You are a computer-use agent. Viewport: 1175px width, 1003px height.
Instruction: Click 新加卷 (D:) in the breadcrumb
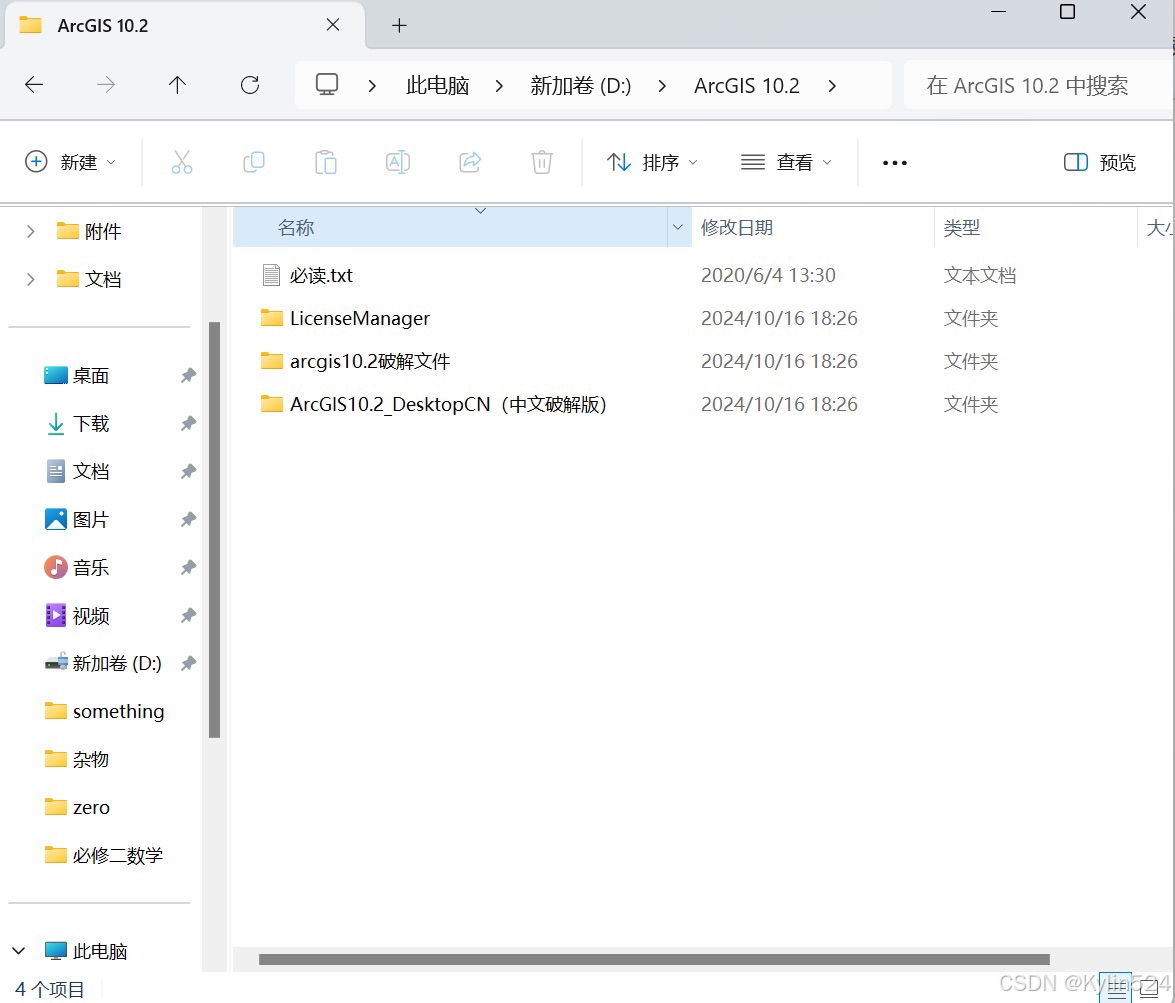coord(581,85)
